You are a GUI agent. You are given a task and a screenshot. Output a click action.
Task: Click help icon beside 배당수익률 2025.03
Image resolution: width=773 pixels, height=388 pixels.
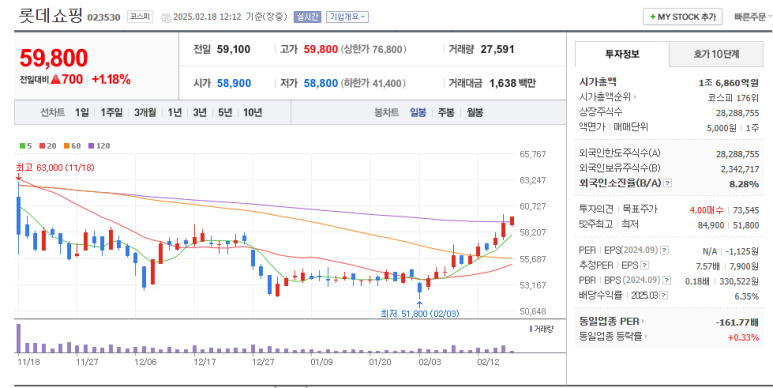664,295
